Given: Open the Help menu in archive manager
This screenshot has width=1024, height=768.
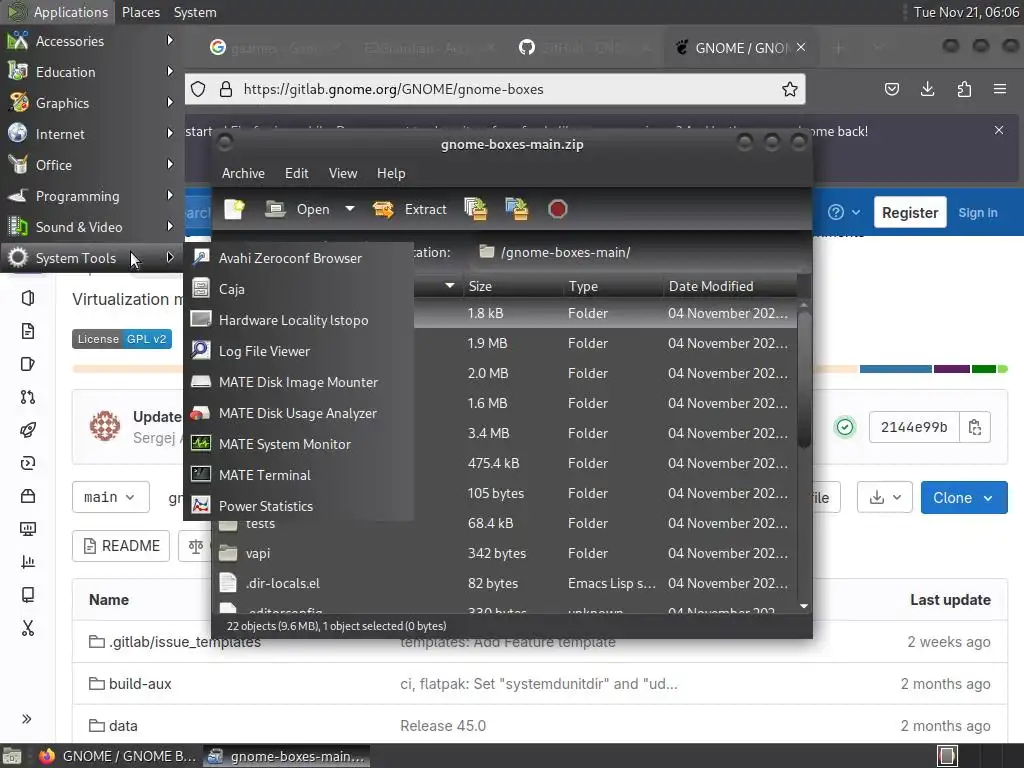Looking at the screenshot, I should pos(391,173).
